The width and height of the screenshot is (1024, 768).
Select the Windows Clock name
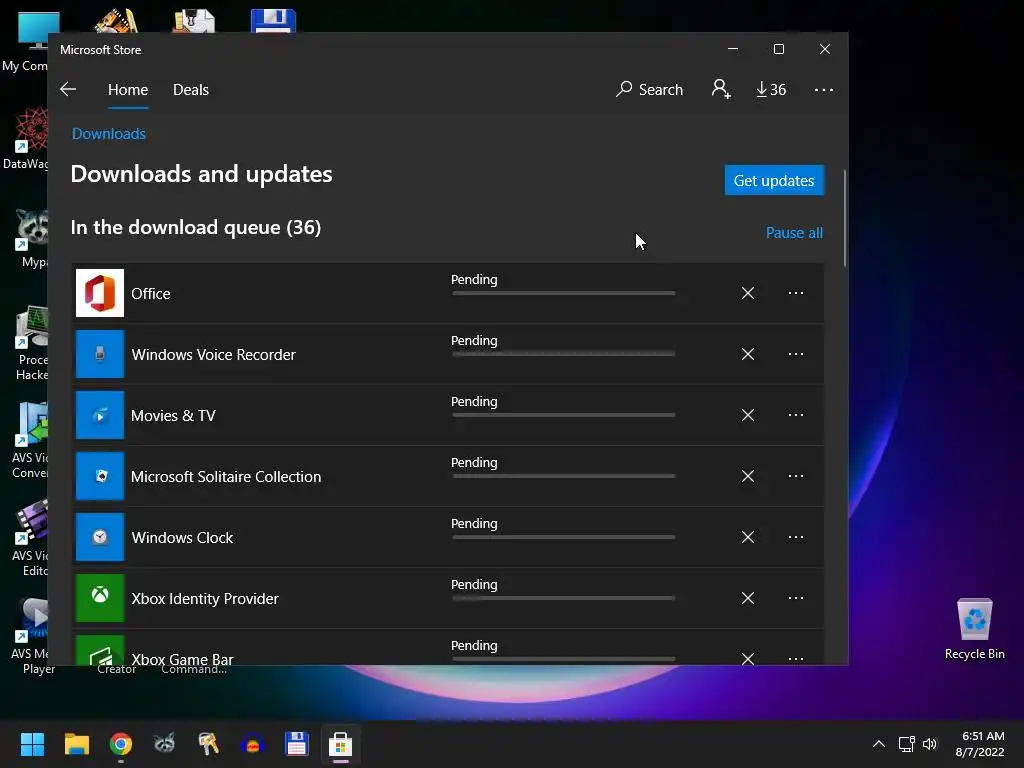click(x=182, y=537)
